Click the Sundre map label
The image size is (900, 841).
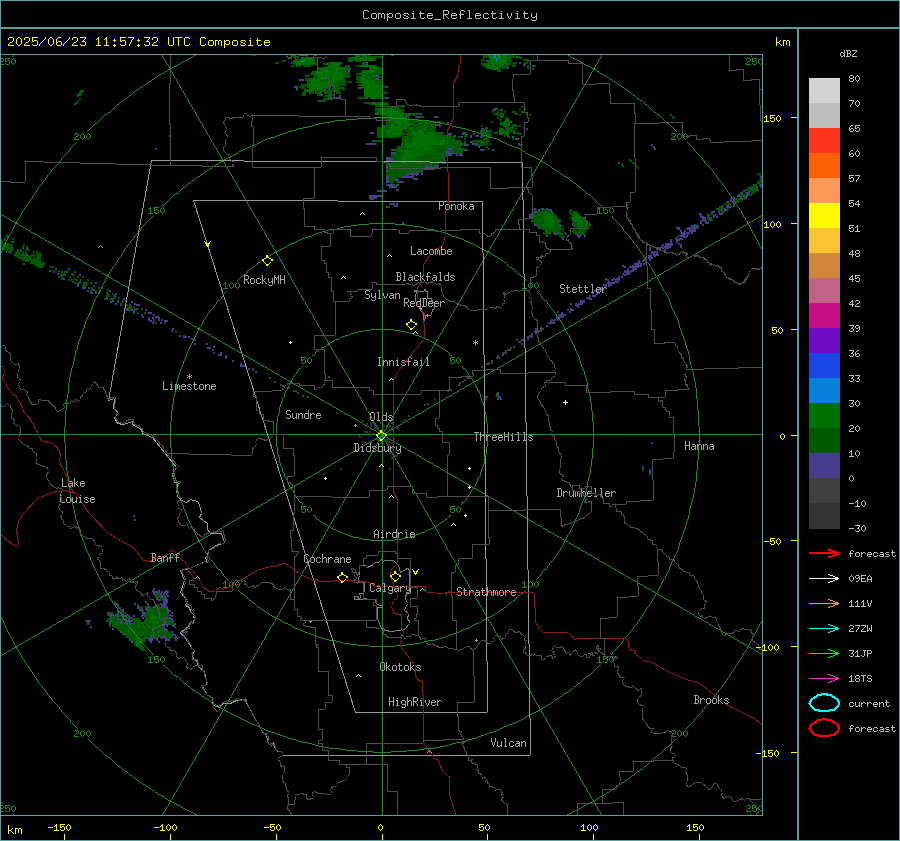303,414
